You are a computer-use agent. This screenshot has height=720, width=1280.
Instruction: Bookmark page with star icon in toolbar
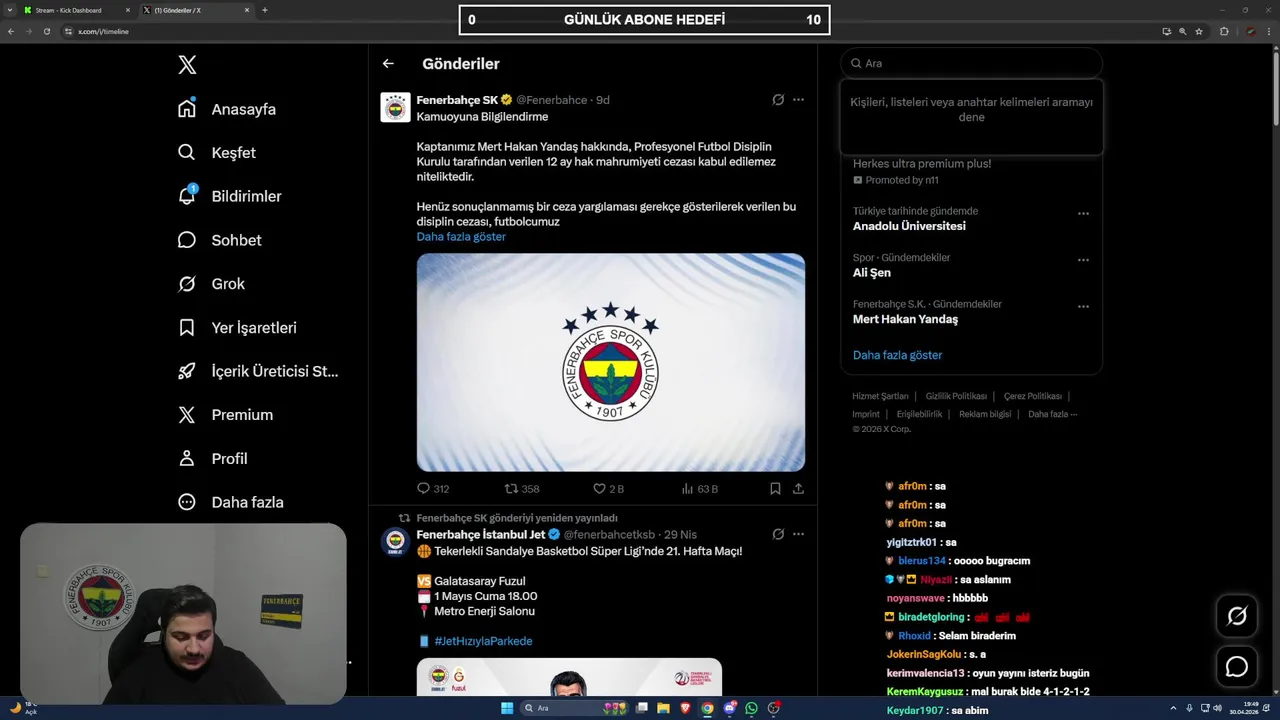tap(1199, 31)
